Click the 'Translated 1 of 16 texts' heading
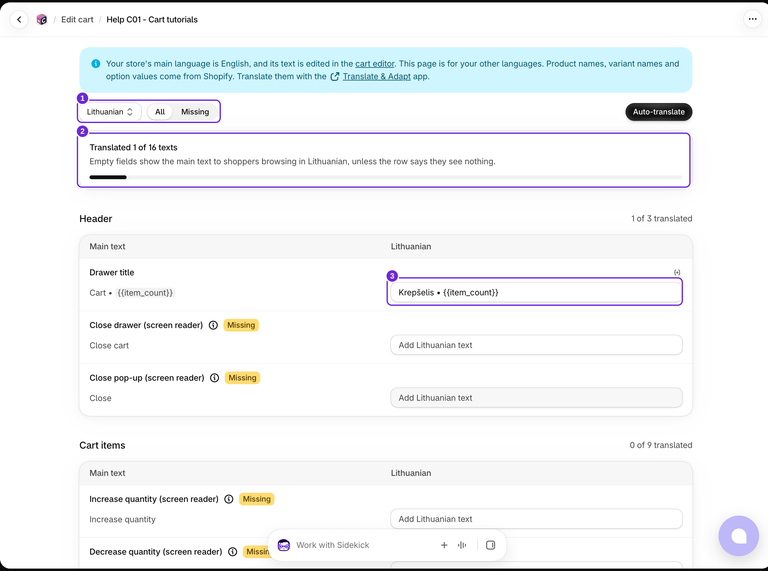Screen dimensions: 768x571 133,147
